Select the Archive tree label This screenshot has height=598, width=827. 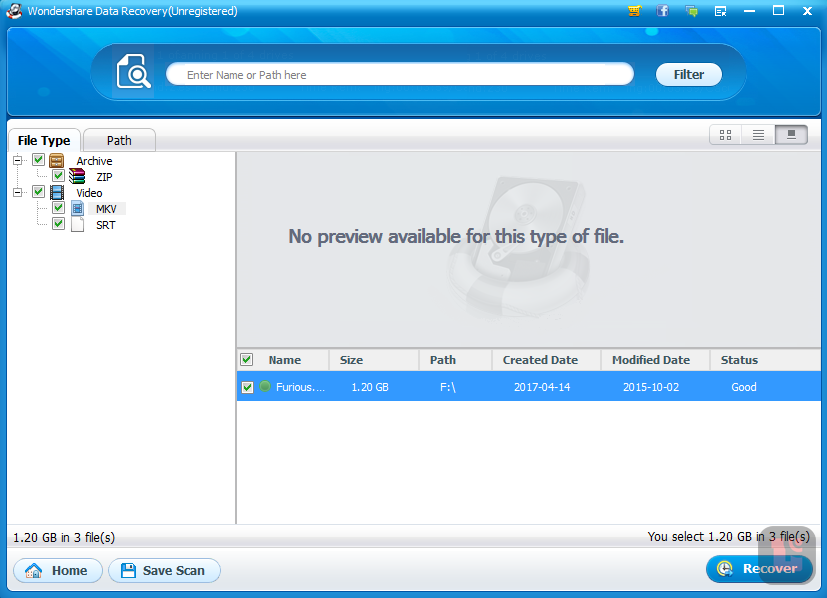(x=94, y=161)
